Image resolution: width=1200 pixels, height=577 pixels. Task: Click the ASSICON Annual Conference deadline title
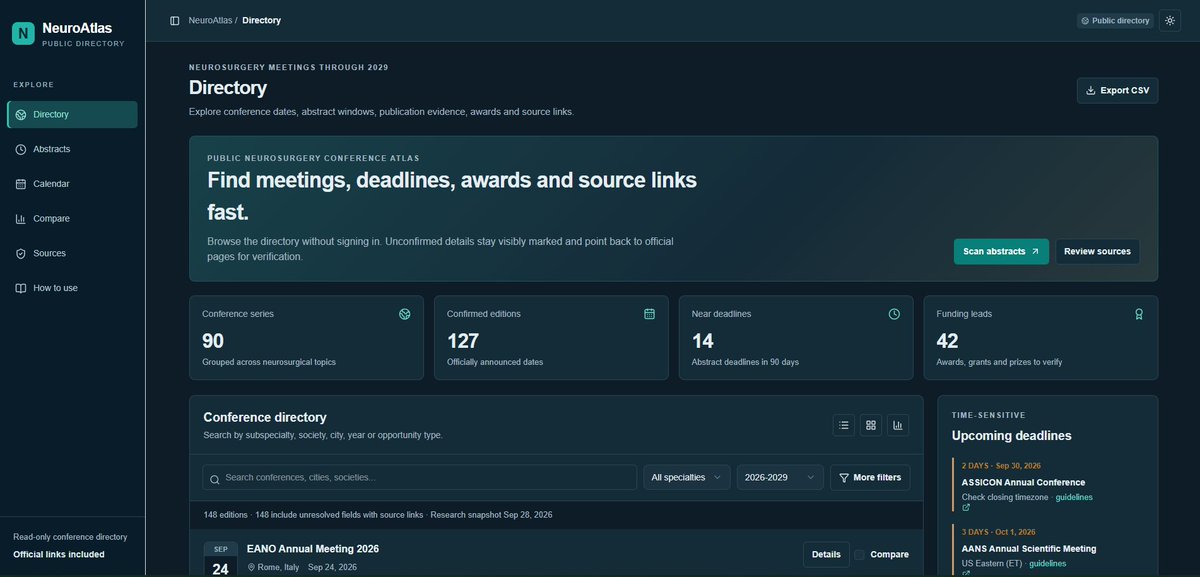click(x=1023, y=482)
